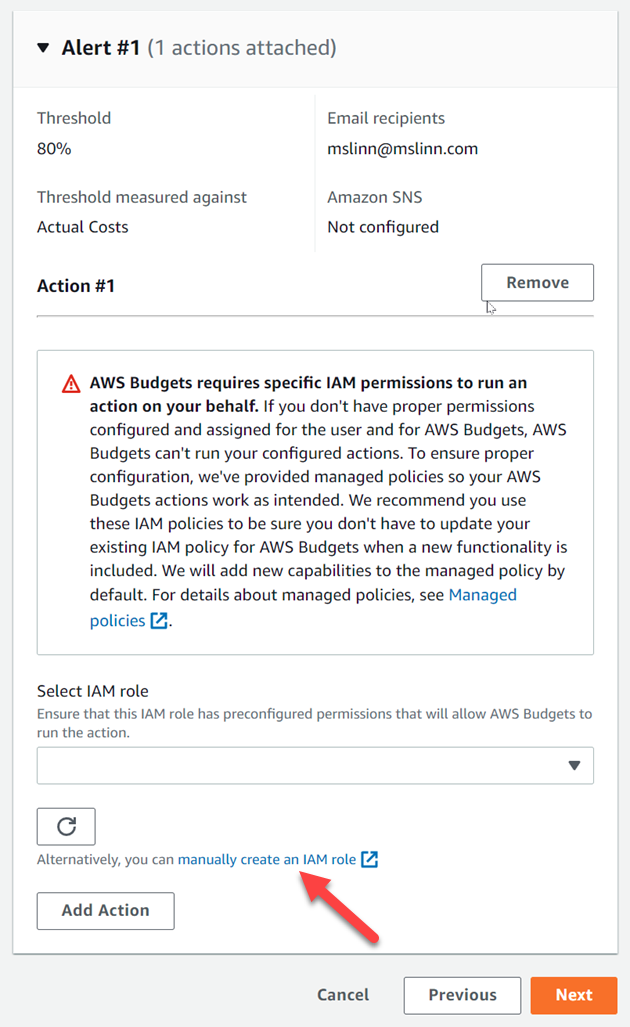Open the Select IAM role dropdown

coord(300,765)
